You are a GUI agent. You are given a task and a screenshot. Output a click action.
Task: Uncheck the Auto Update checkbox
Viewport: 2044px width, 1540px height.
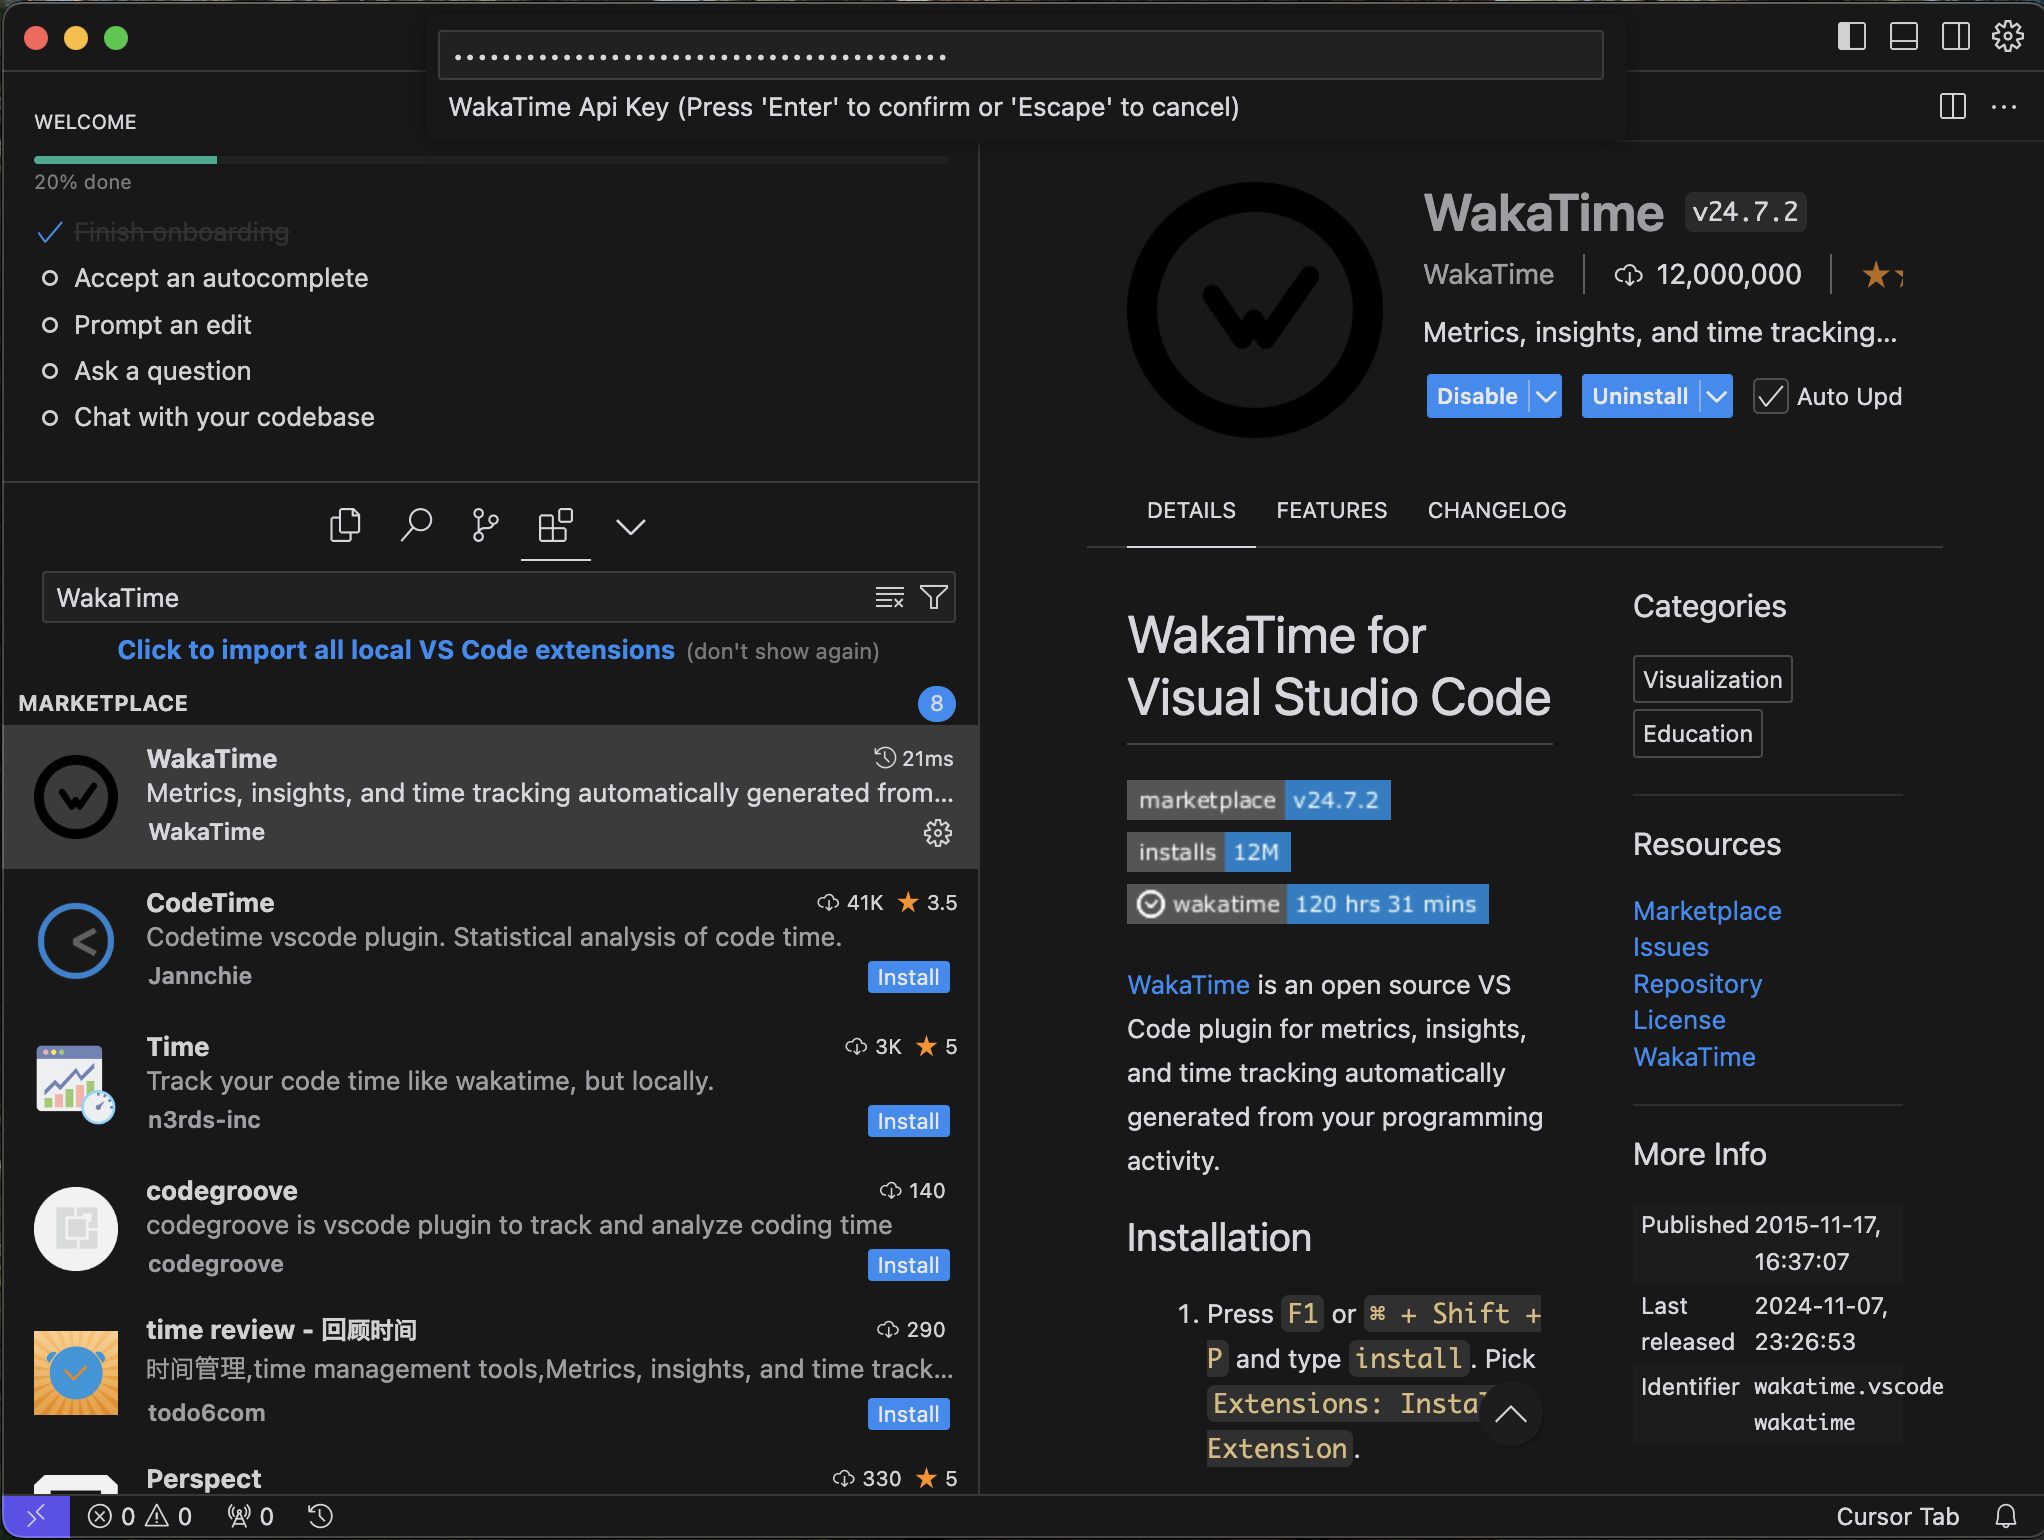[1770, 396]
